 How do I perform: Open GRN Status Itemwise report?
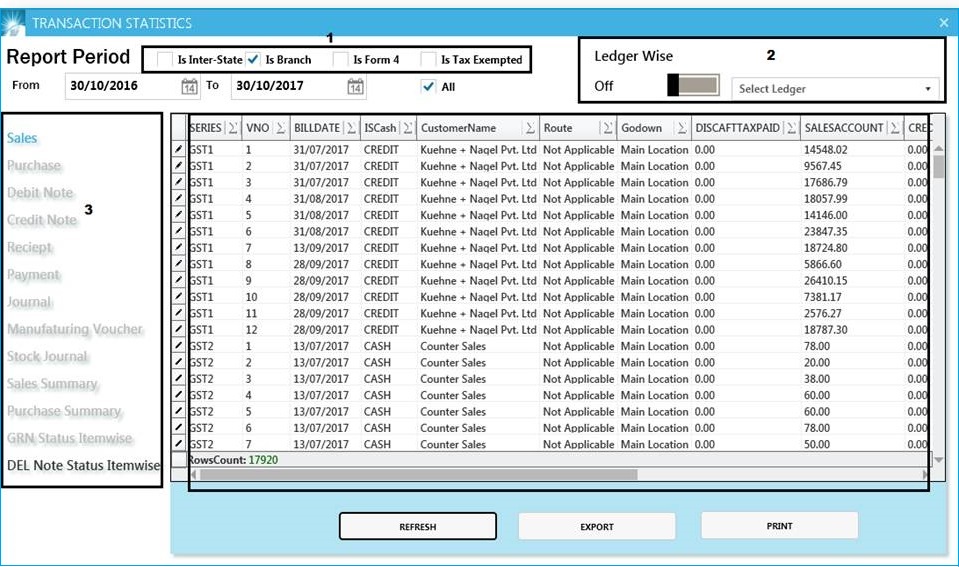coord(69,438)
